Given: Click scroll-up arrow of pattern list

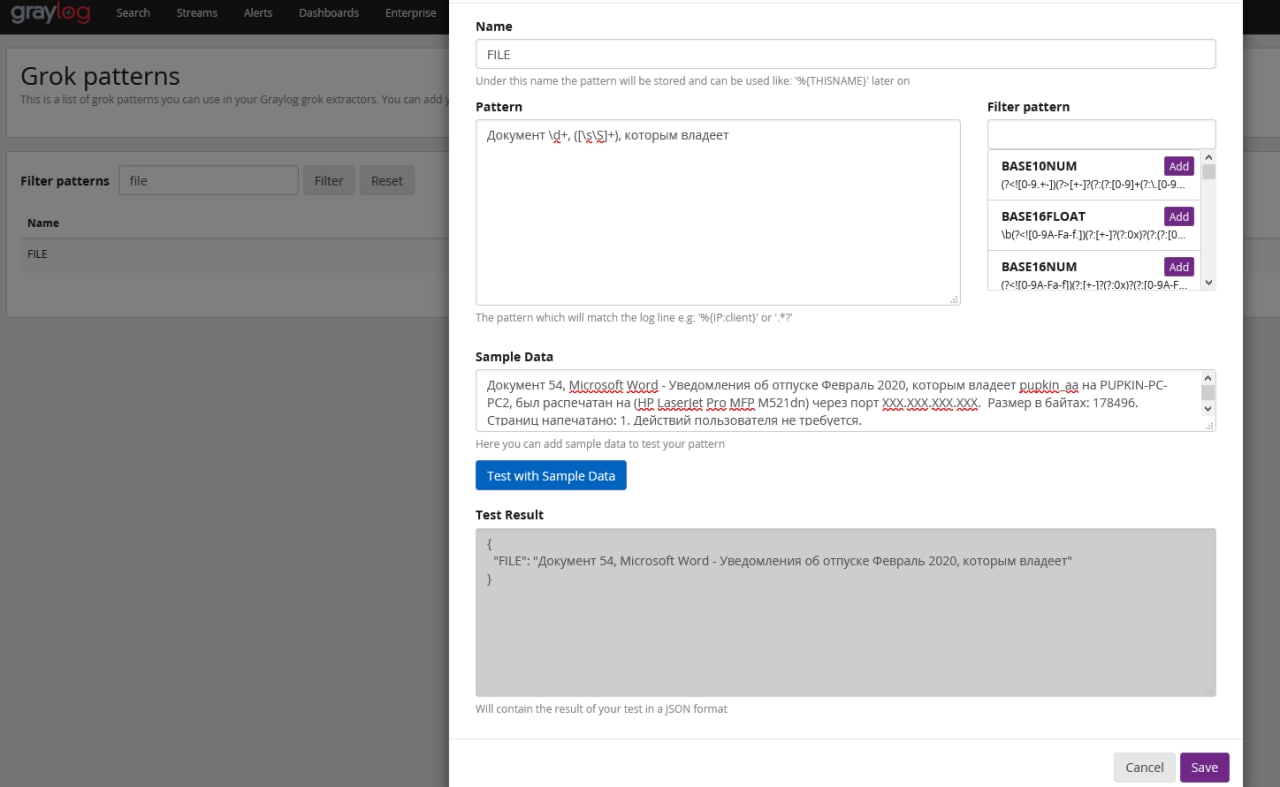Looking at the screenshot, I should [x=1208, y=157].
